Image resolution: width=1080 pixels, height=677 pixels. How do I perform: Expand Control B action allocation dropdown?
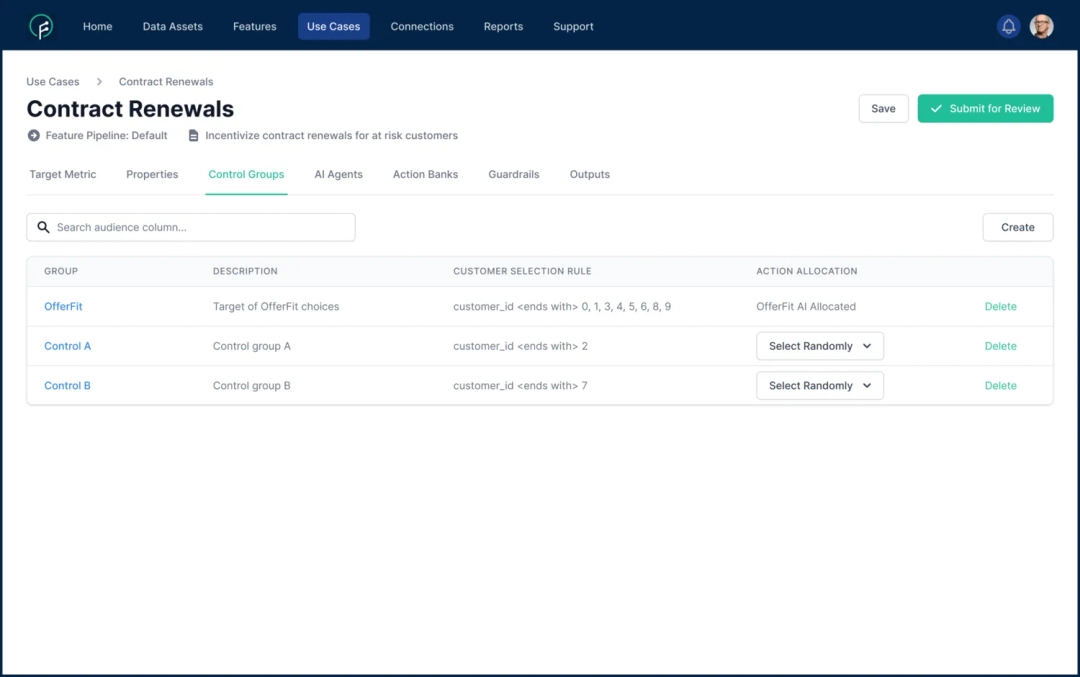[x=820, y=386]
